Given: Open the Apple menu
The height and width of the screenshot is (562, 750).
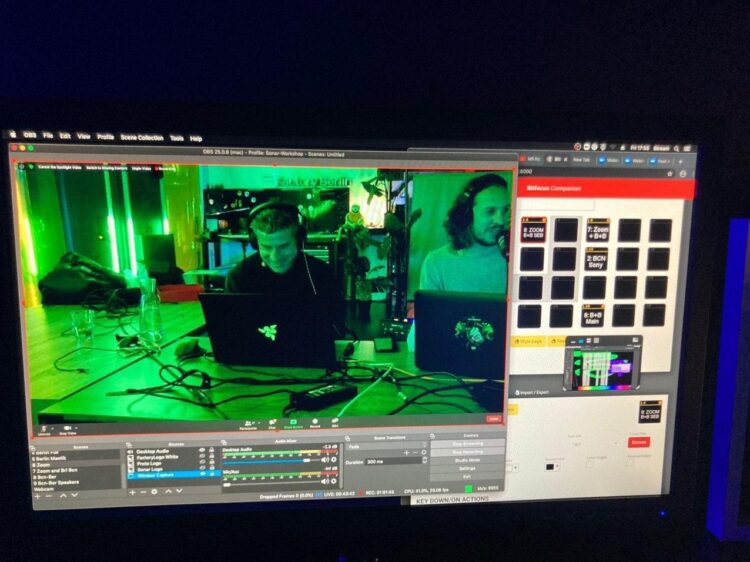Looking at the screenshot, I should pyautogui.click(x=13, y=134).
